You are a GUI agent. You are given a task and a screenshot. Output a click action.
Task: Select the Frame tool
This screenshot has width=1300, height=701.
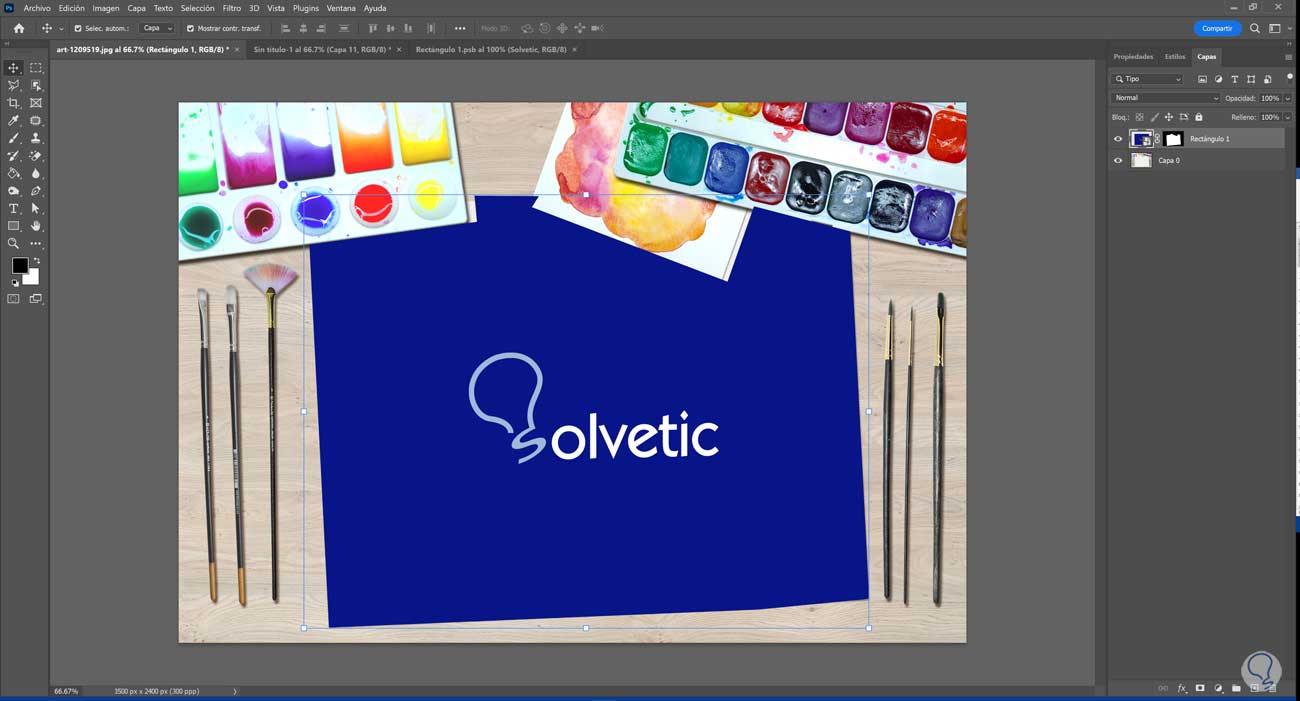coord(36,103)
